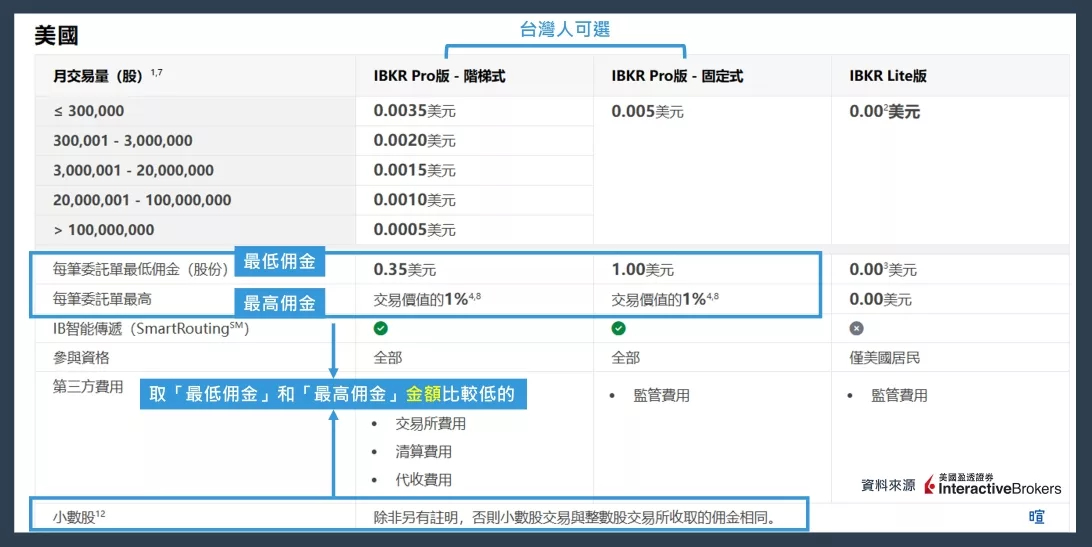
Task: Click the IBKR Lite版 column header
Action: click(888, 77)
